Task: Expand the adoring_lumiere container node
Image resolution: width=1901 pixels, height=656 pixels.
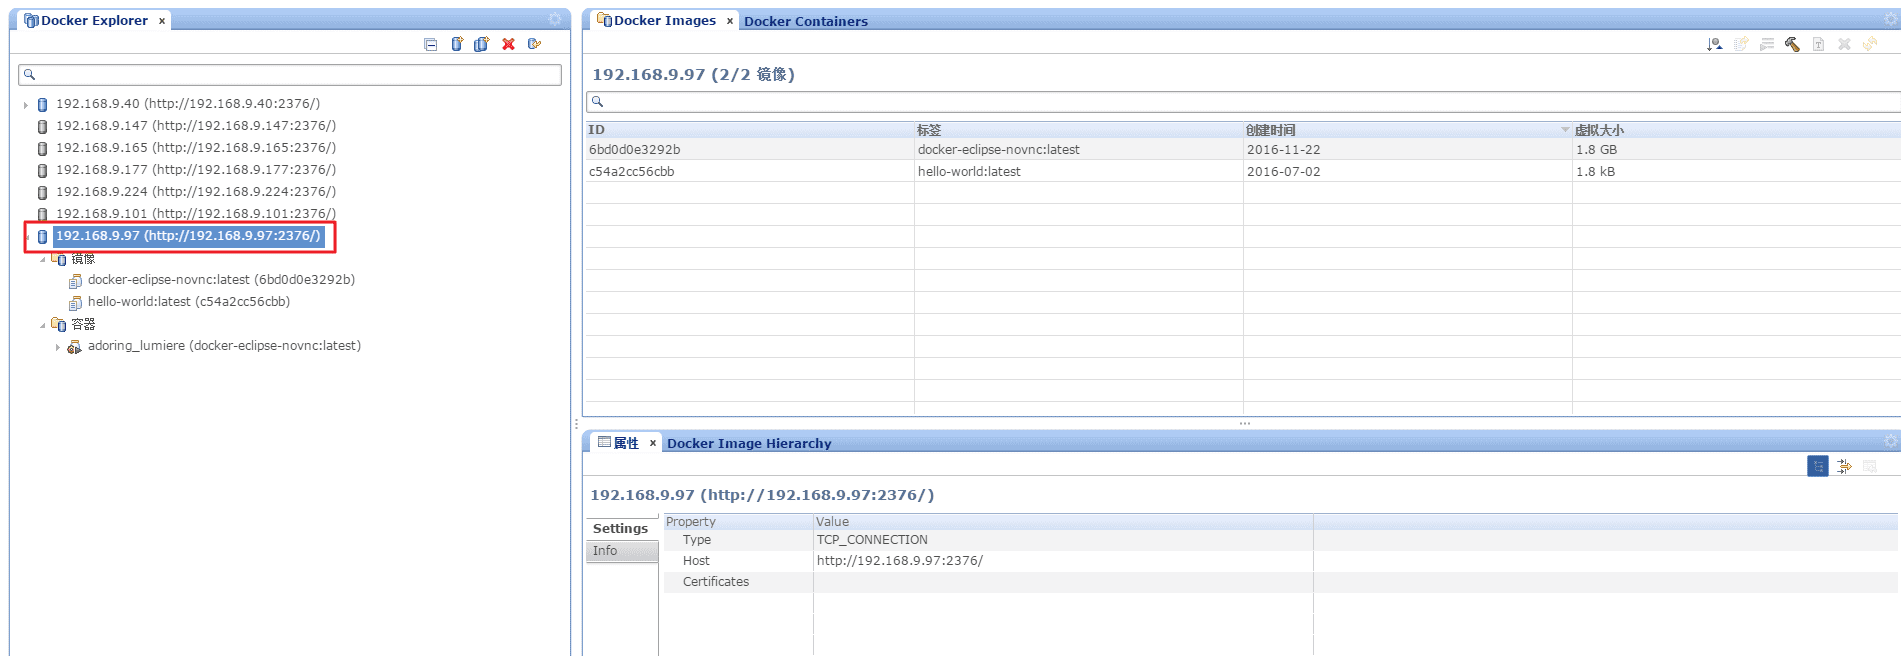Action: [58, 347]
